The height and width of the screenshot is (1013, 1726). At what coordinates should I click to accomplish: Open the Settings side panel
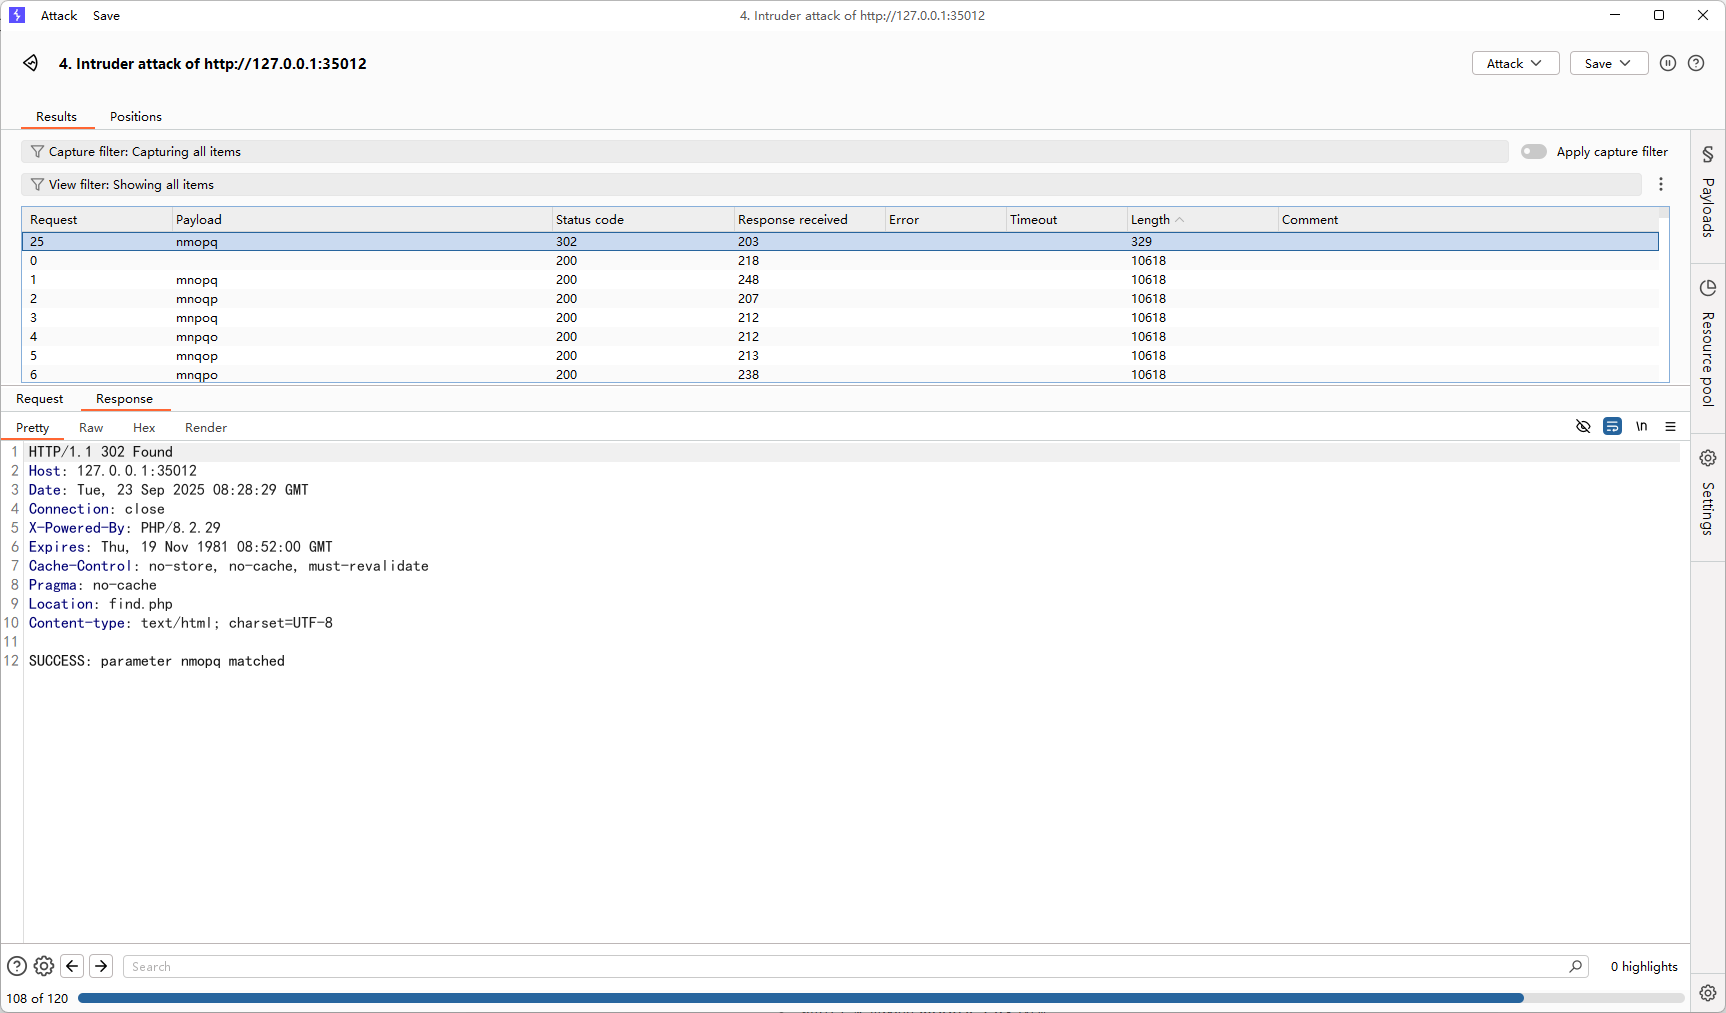click(1708, 493)
